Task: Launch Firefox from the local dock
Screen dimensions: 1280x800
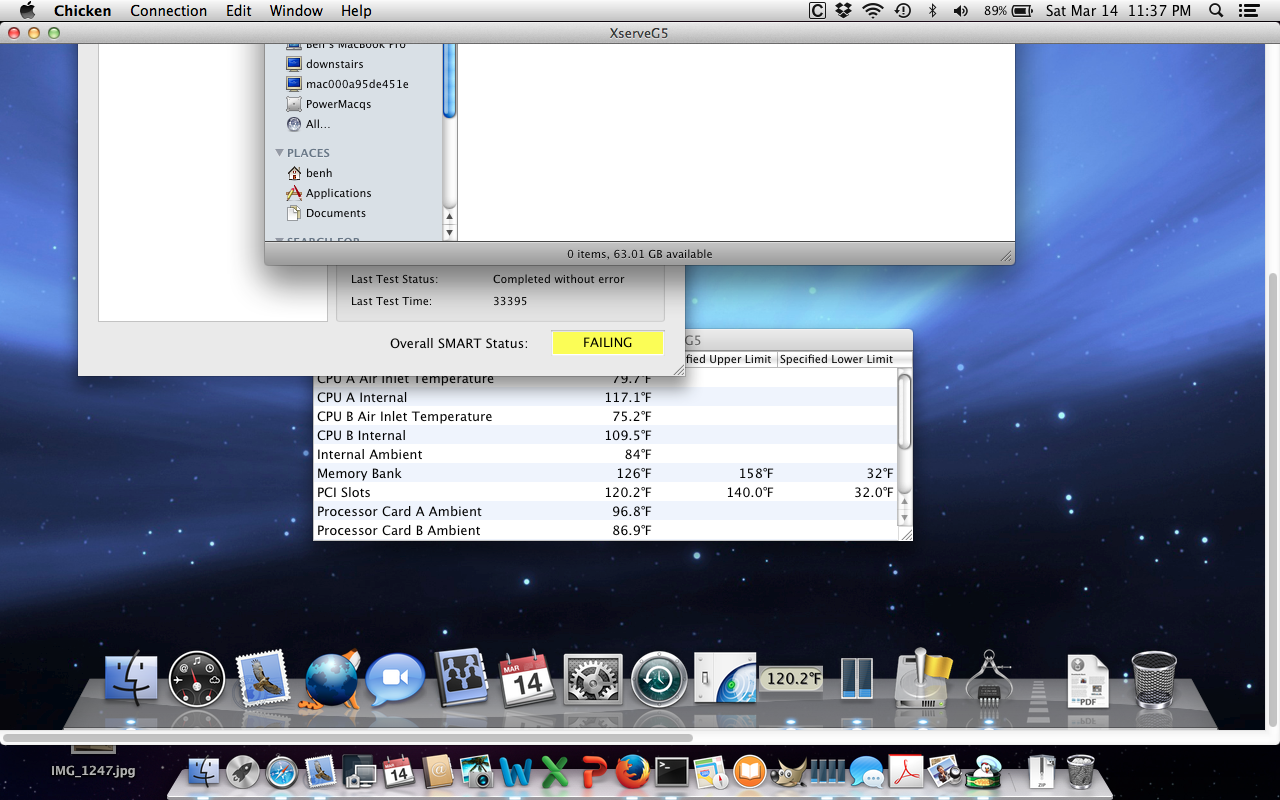Action: [x=632, y=771]
